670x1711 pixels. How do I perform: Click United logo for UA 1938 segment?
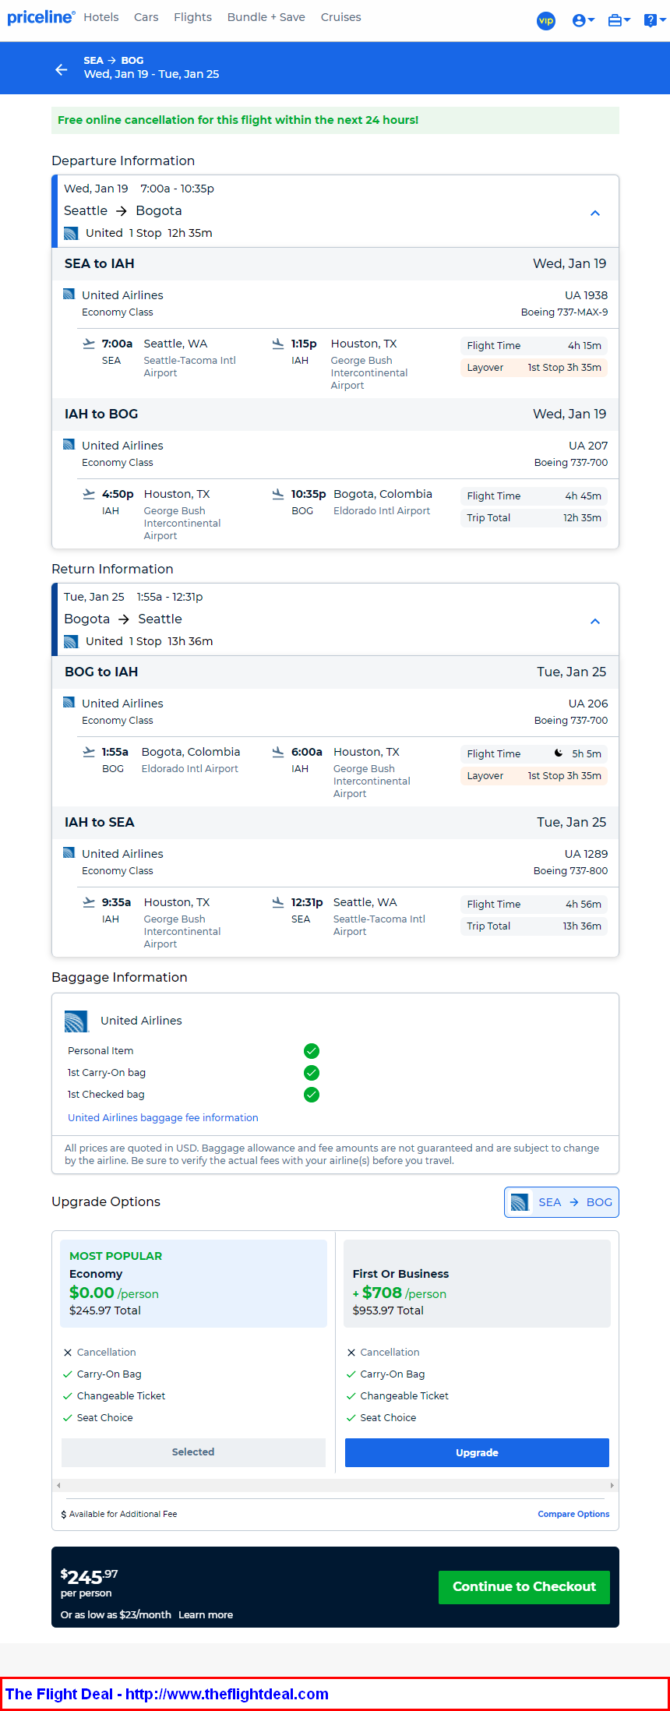pyautogui.click(x=69, y=295)
